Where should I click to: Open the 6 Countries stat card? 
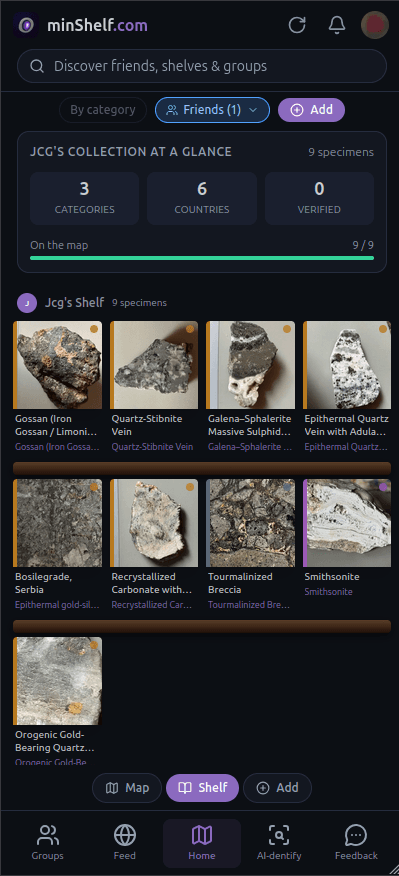tap(202, 198)
